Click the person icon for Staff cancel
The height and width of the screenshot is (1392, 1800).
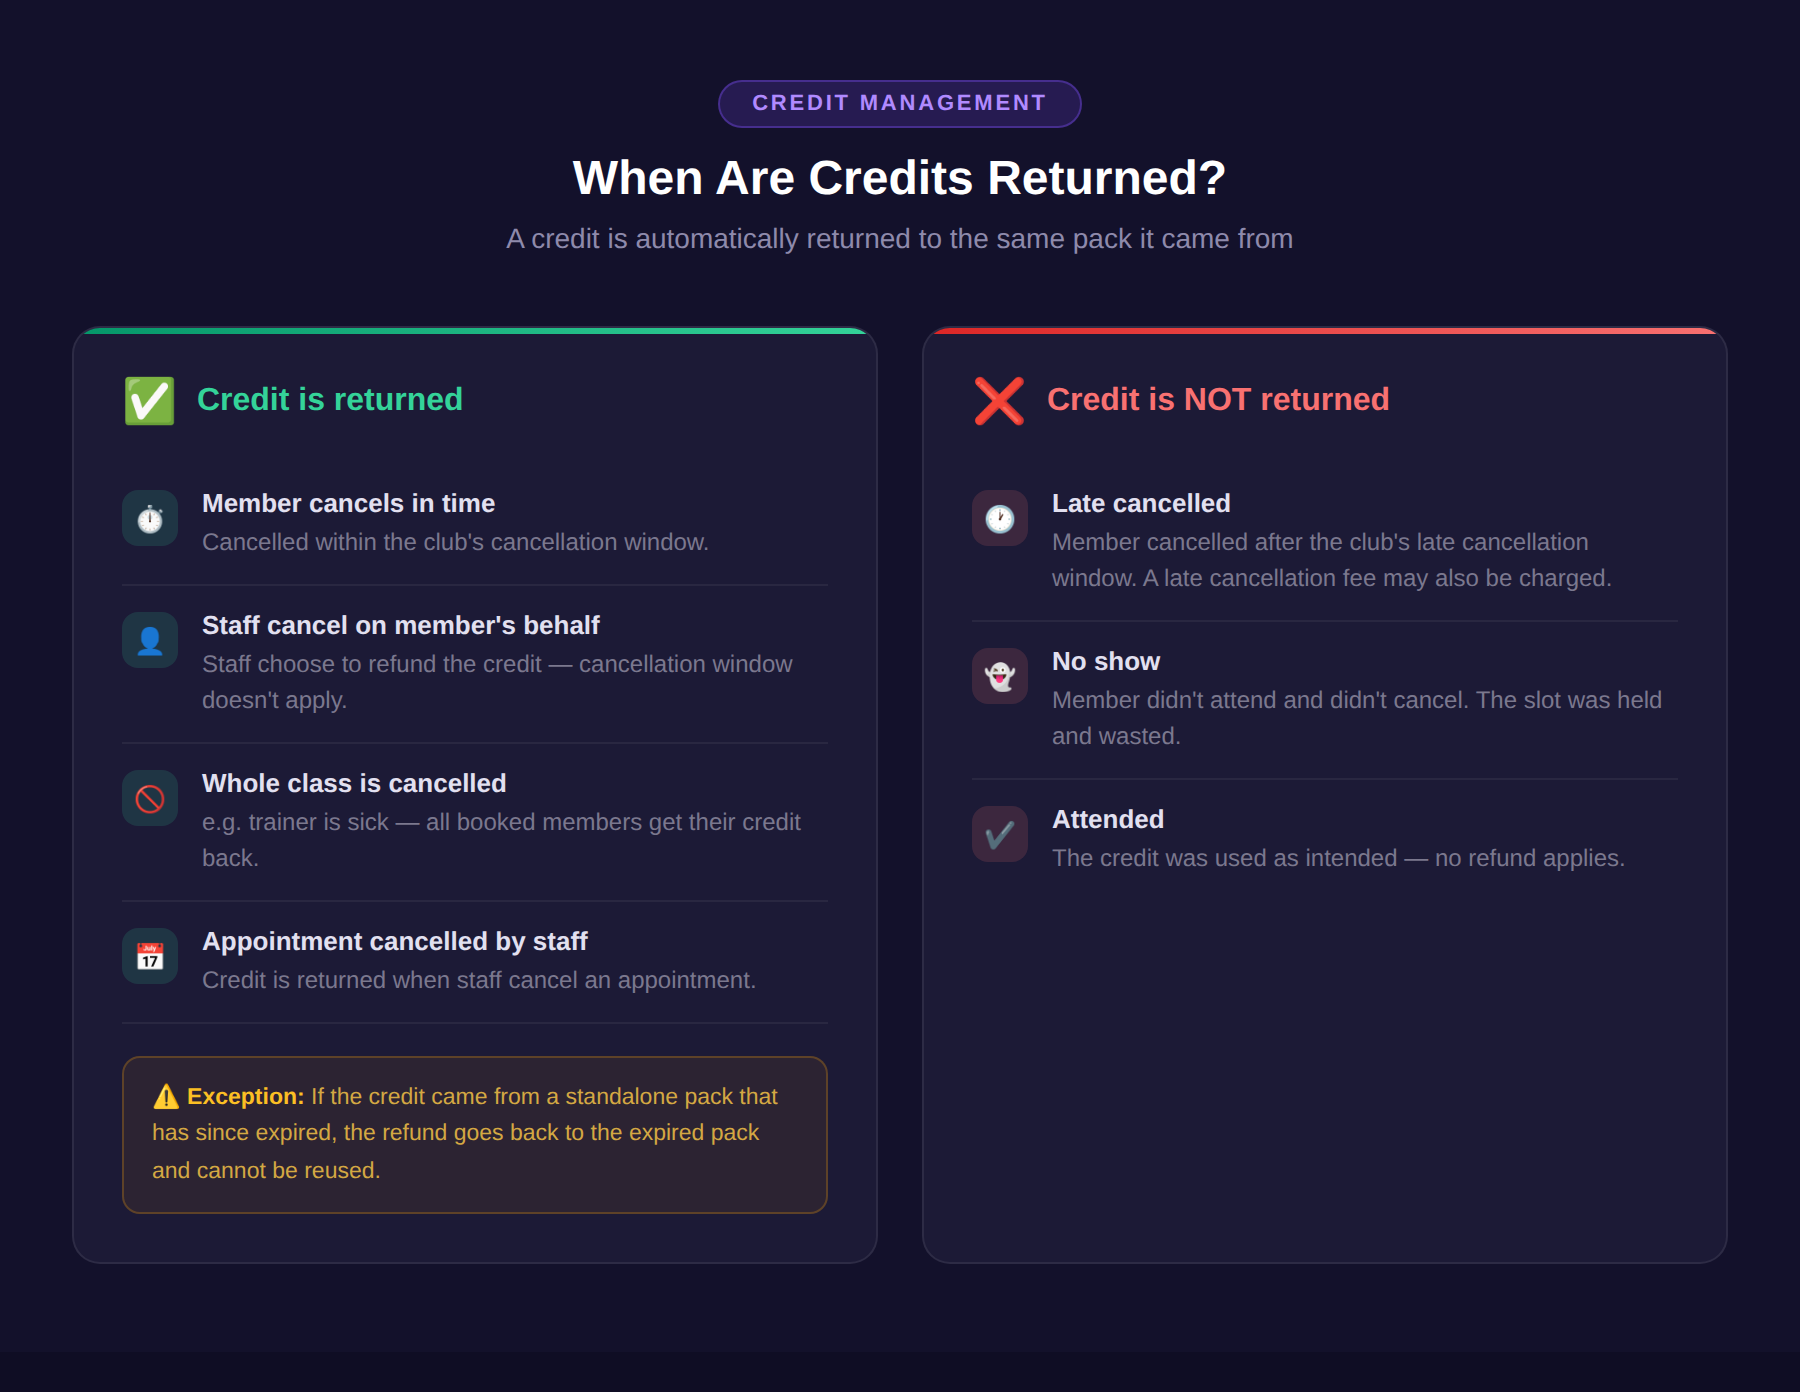[150, 640]
